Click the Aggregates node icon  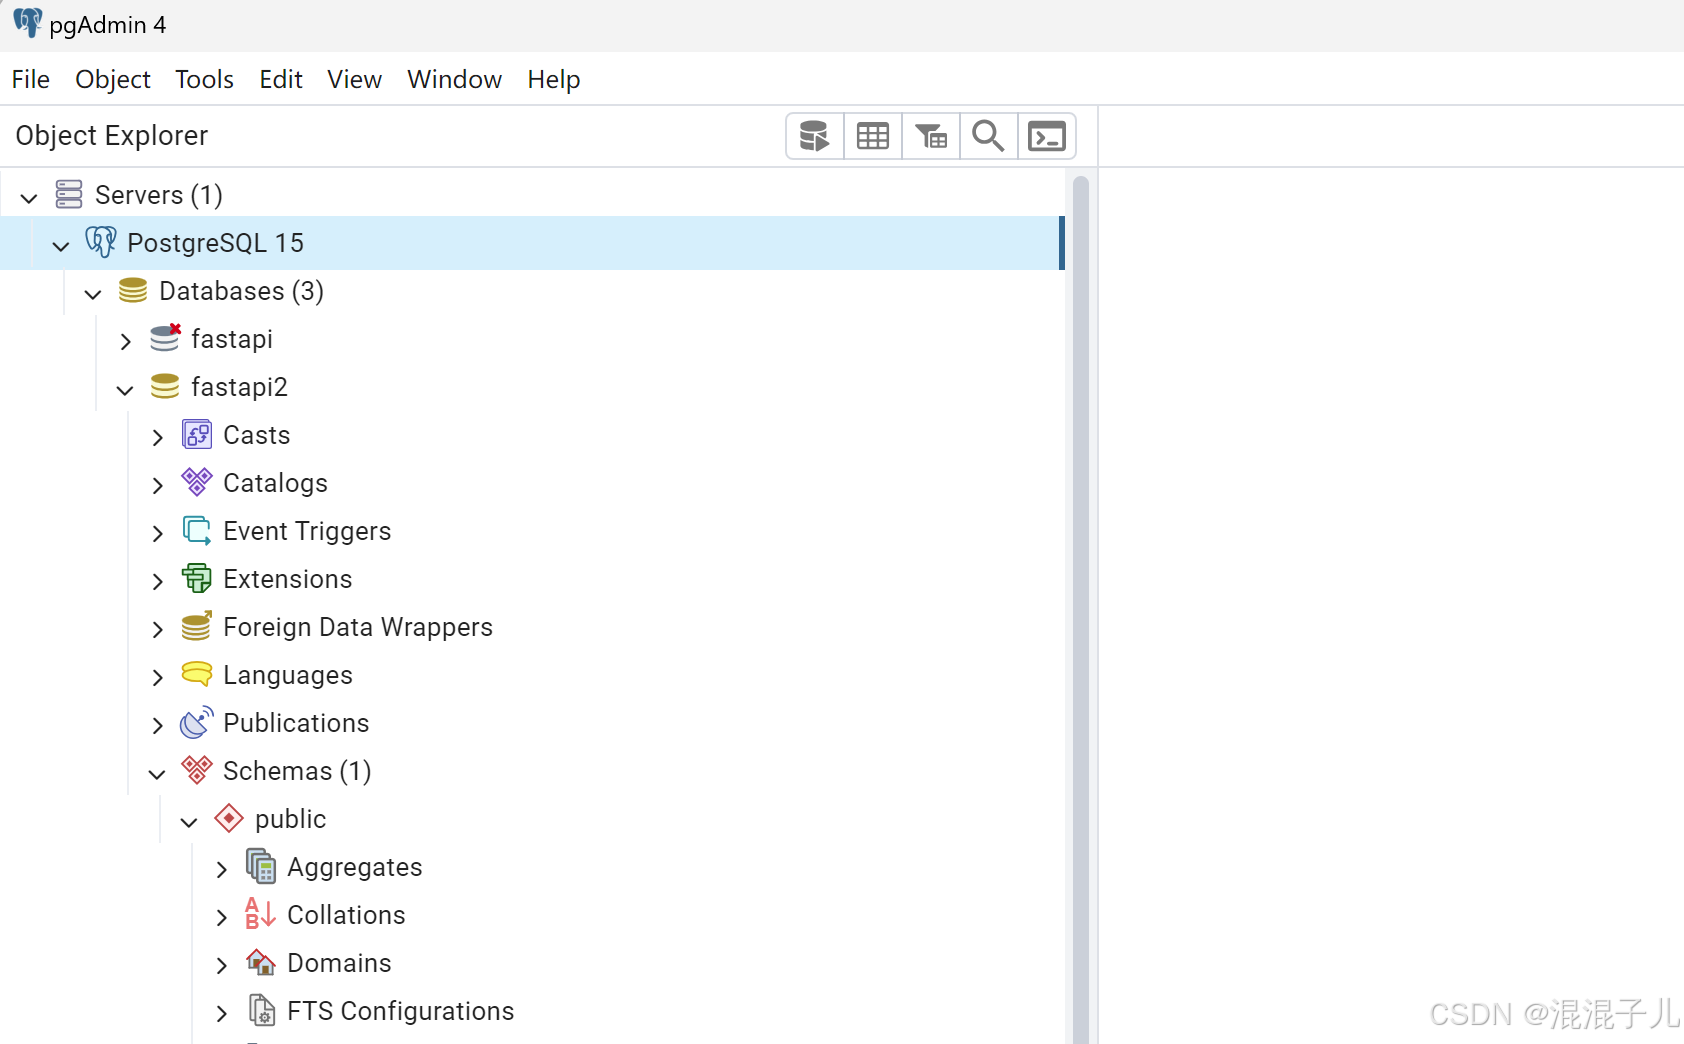coord(261,866)
